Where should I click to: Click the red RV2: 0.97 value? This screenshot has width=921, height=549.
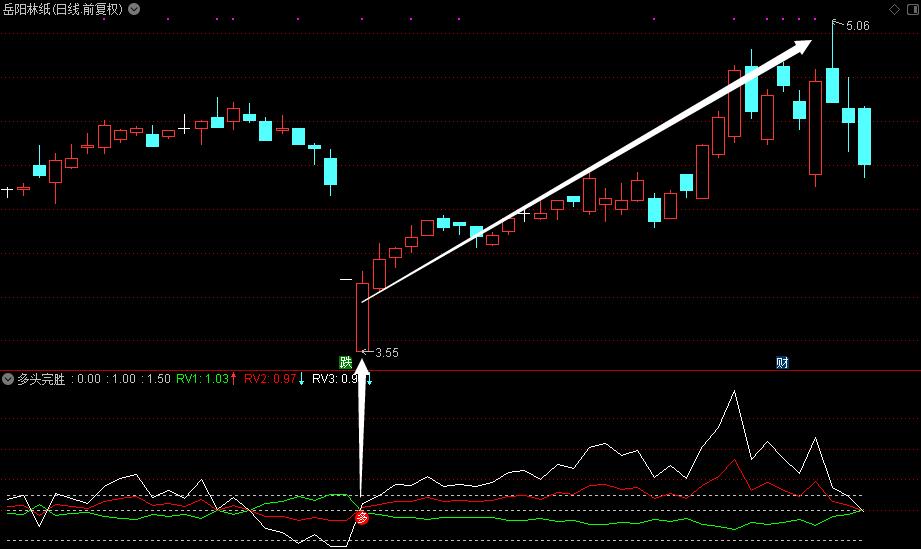click(270, 379)
